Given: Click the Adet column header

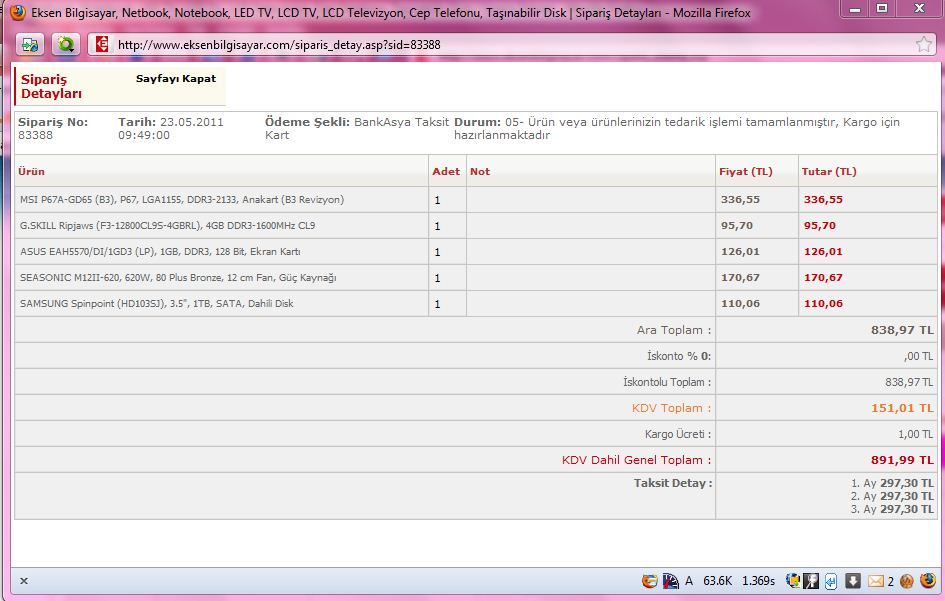Looking at the screenshot, I should (446, 171).
